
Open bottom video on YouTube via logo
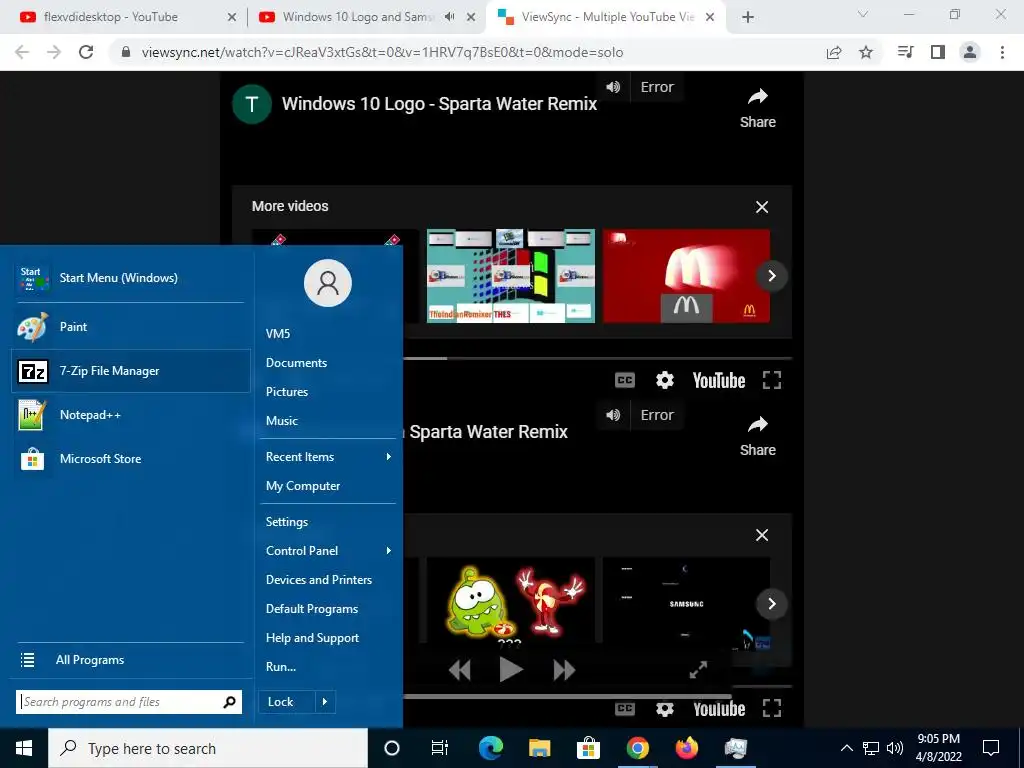[x=719, y=709]
